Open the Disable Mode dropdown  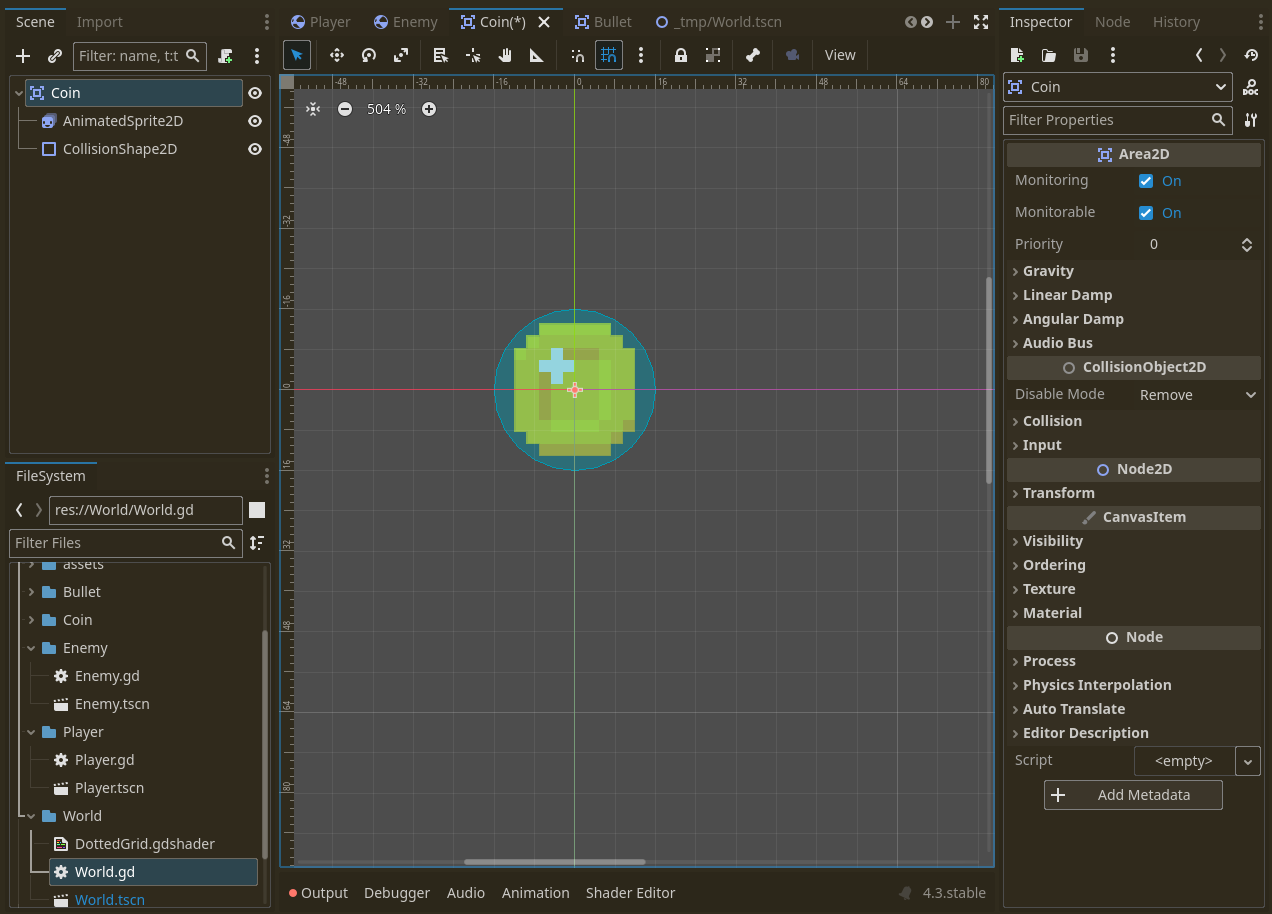point(1197,394)
